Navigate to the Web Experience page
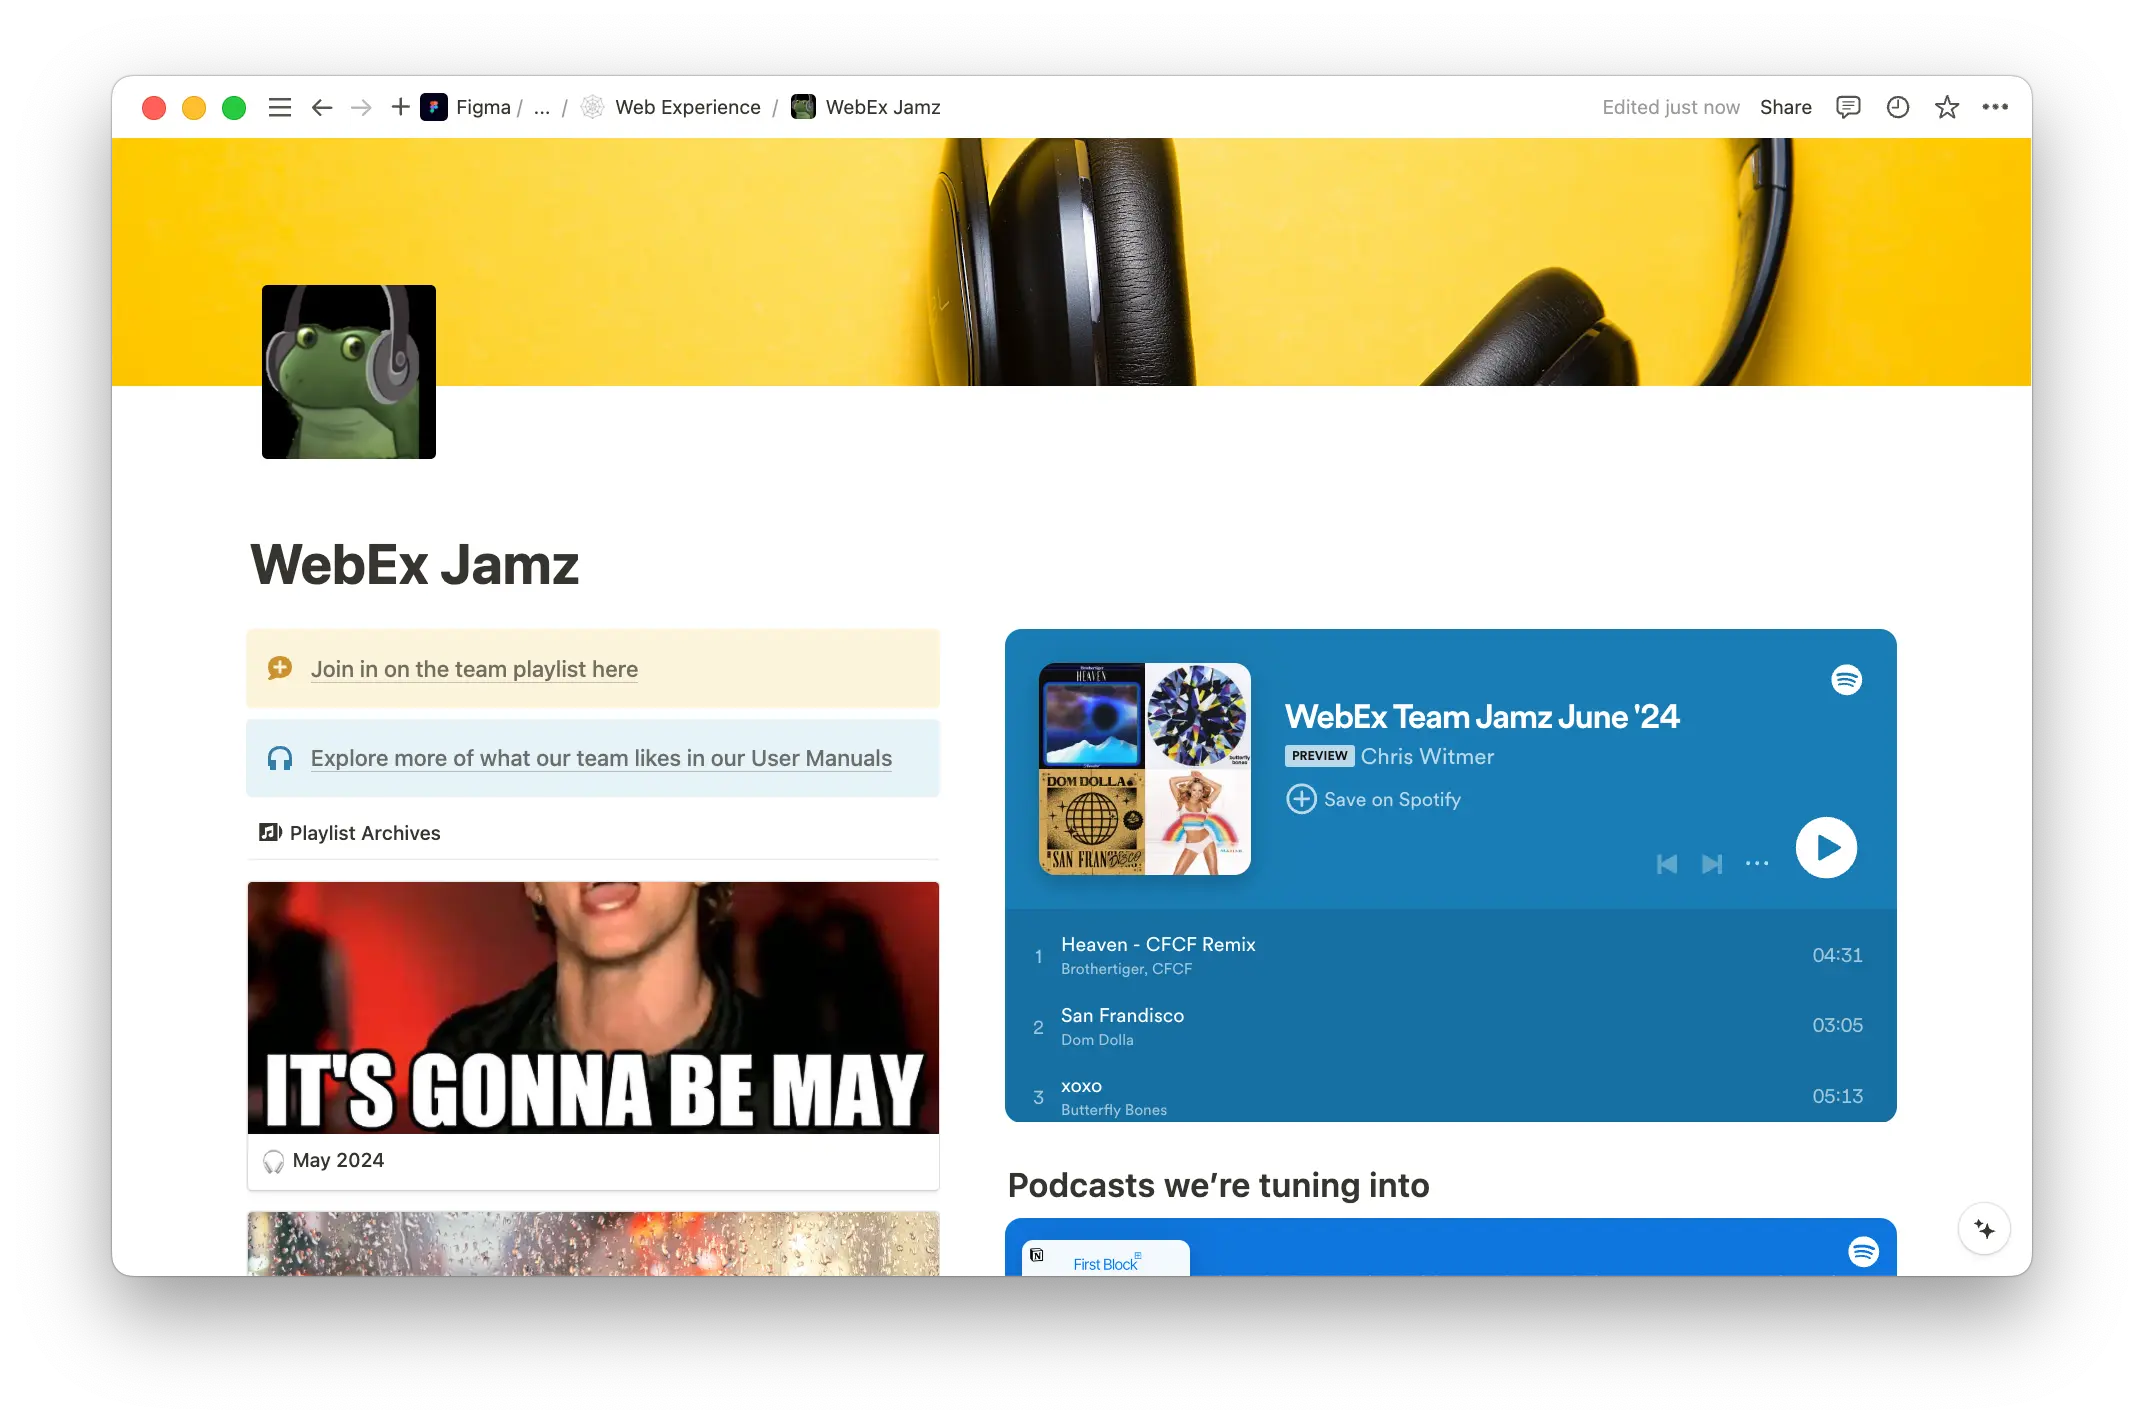The height and width of the screenshot is (1424, 2144). (688, 107)
